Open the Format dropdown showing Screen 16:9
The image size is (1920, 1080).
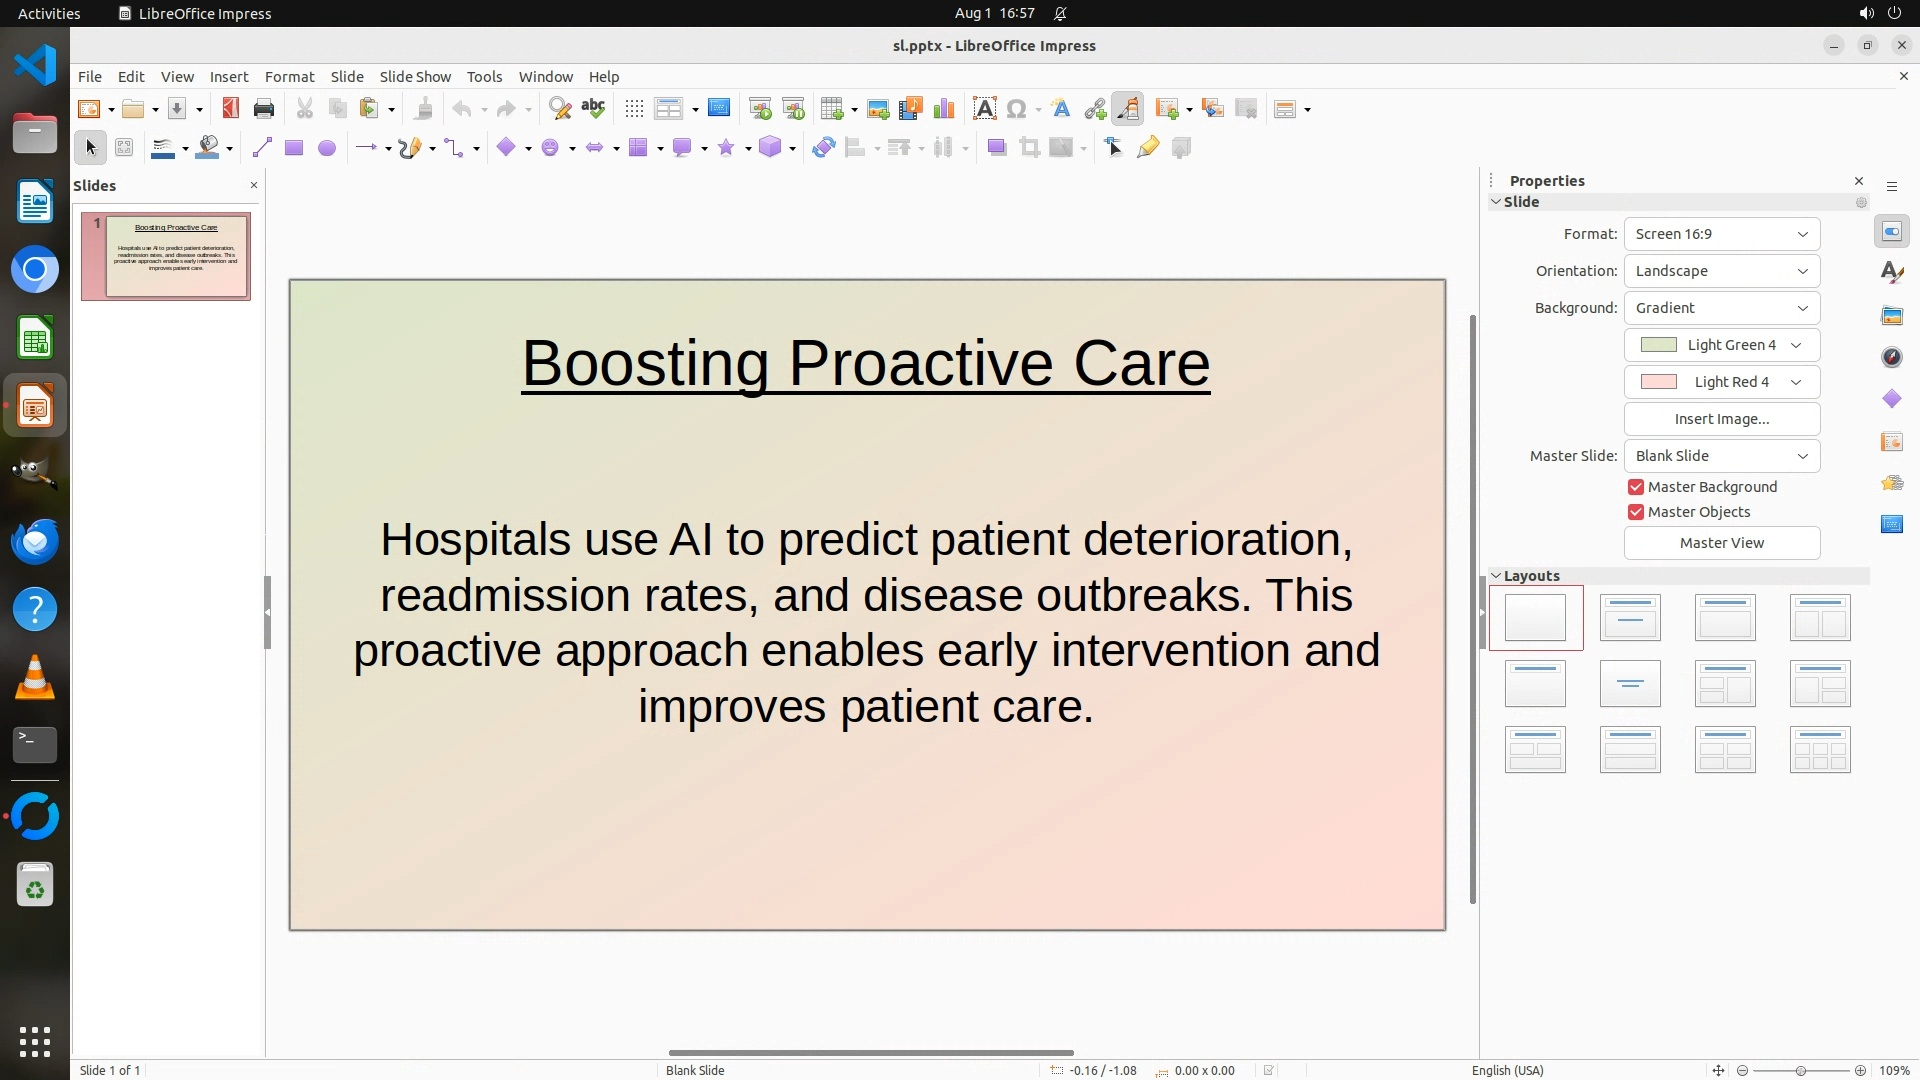[x=1721, y=234]
